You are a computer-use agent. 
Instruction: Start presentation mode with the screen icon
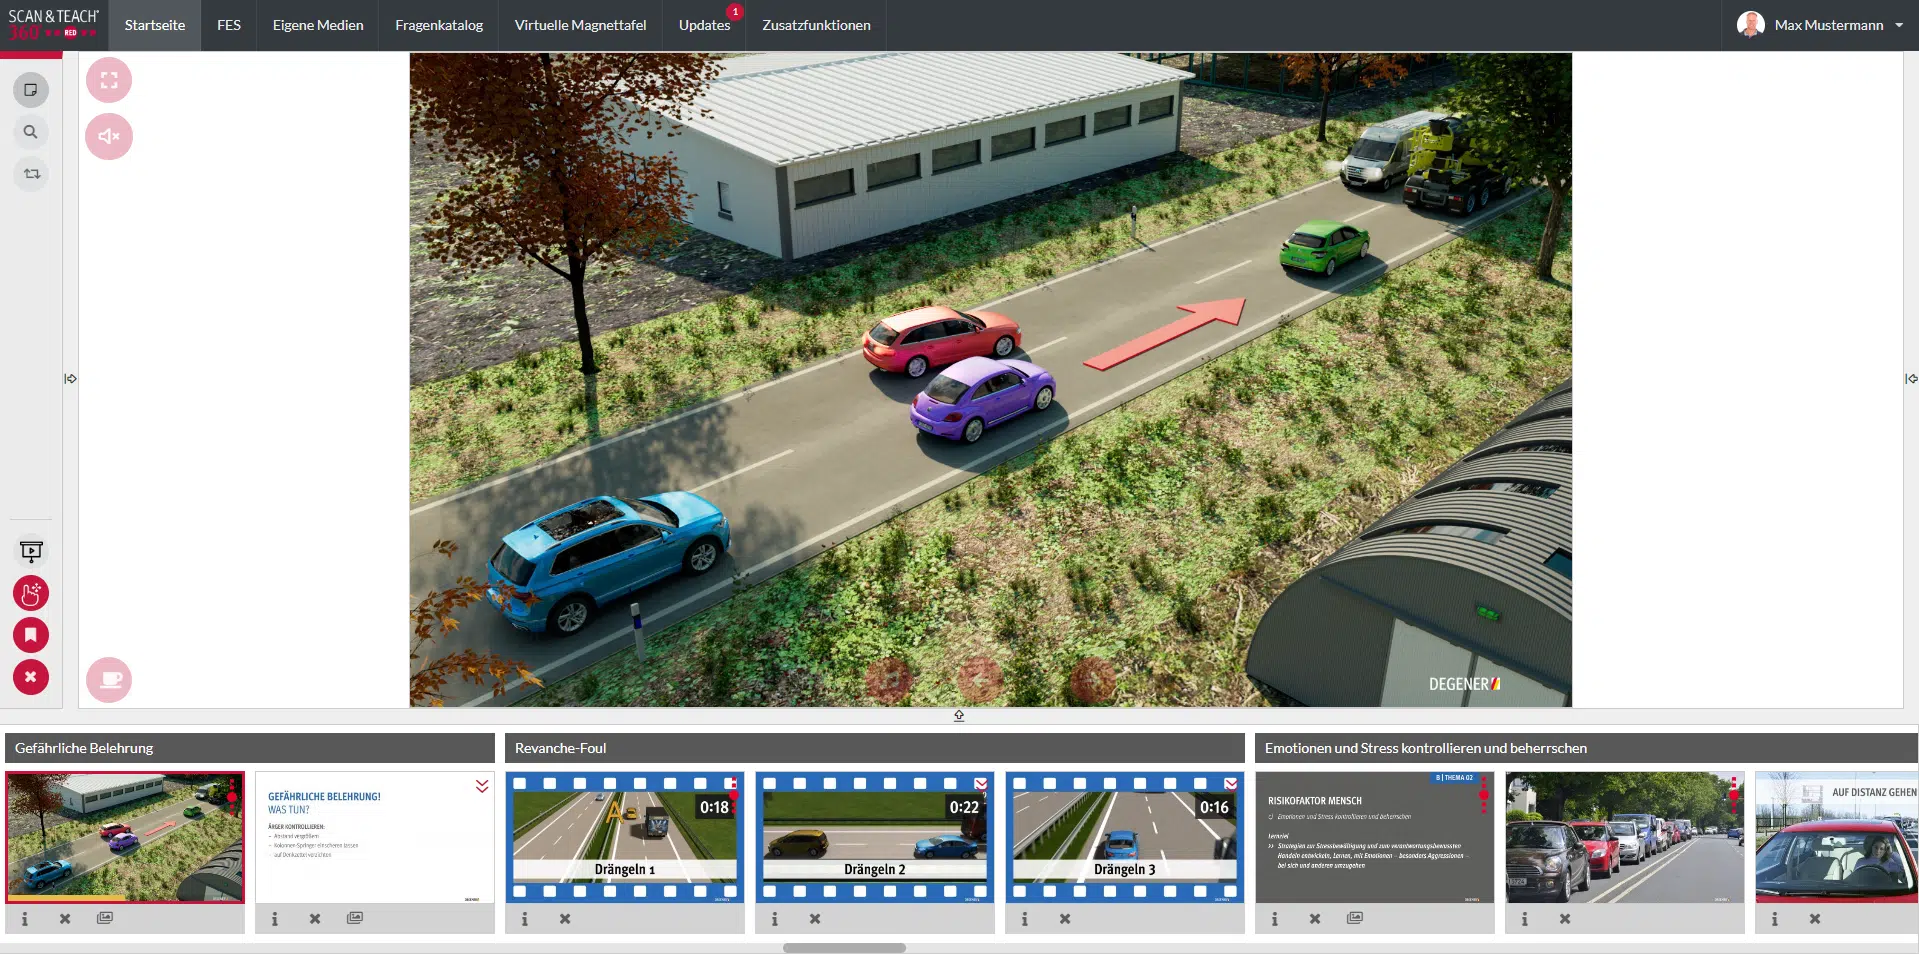click(x=31, y=551)
